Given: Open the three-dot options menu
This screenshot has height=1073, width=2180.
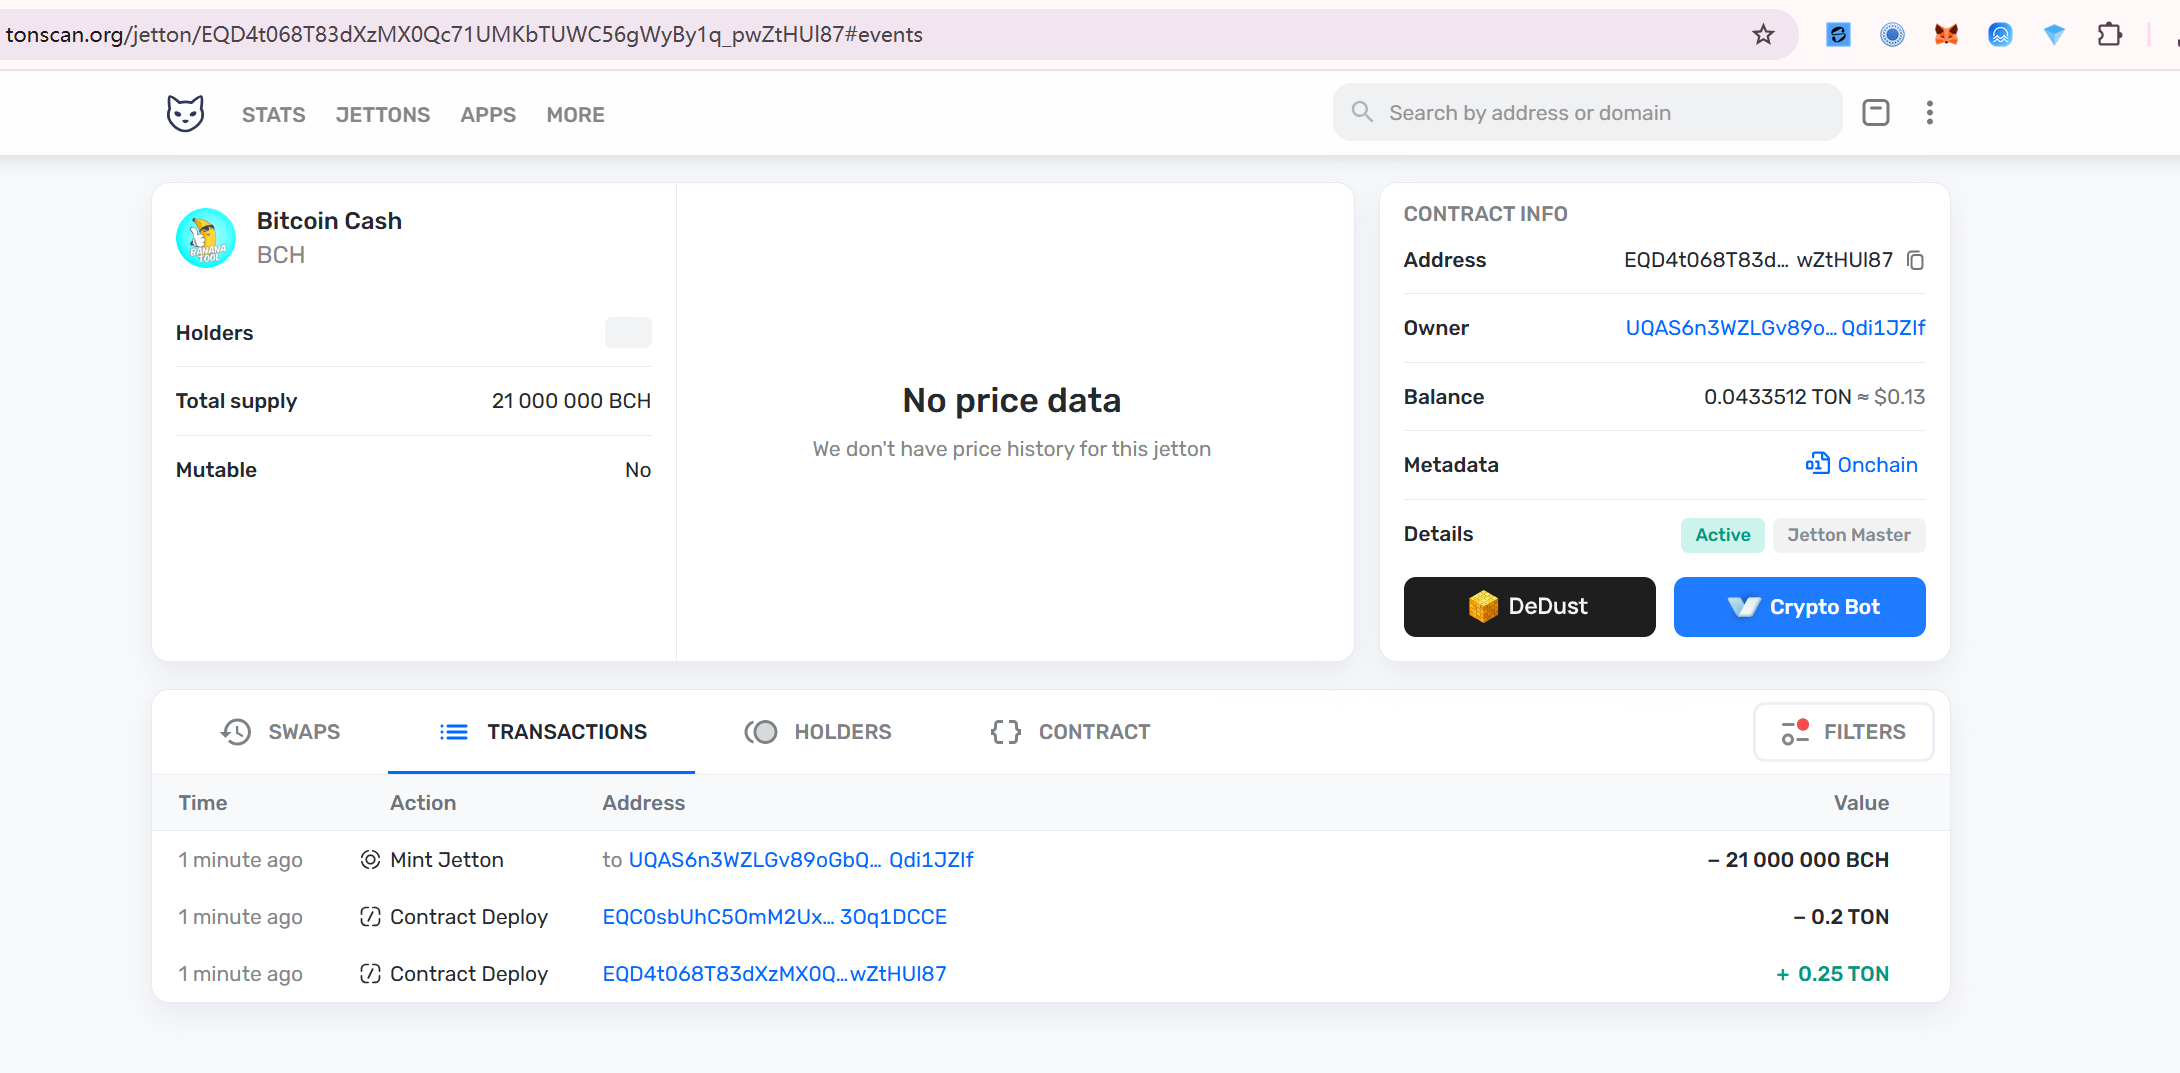Looking at the screenshot, I should [x=1929, y=113].
